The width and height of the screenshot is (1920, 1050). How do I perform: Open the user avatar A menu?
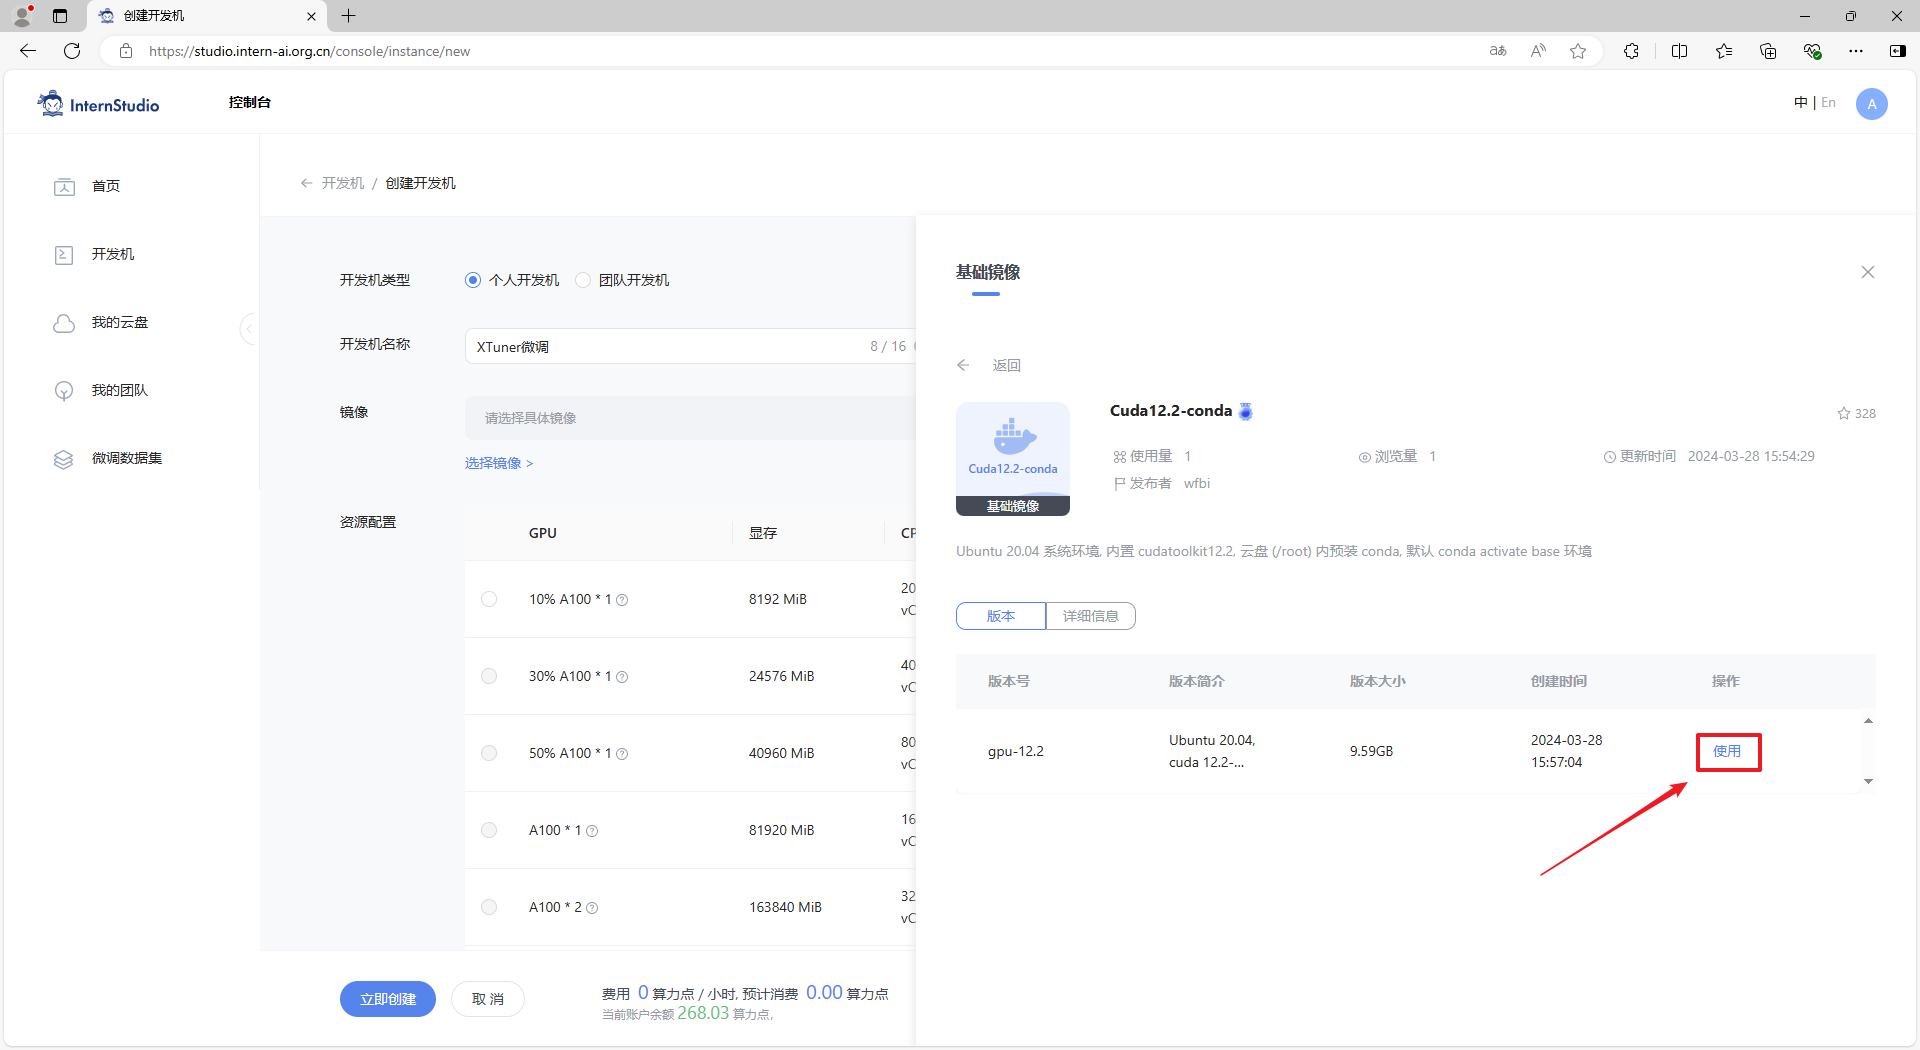[1872, 104]
